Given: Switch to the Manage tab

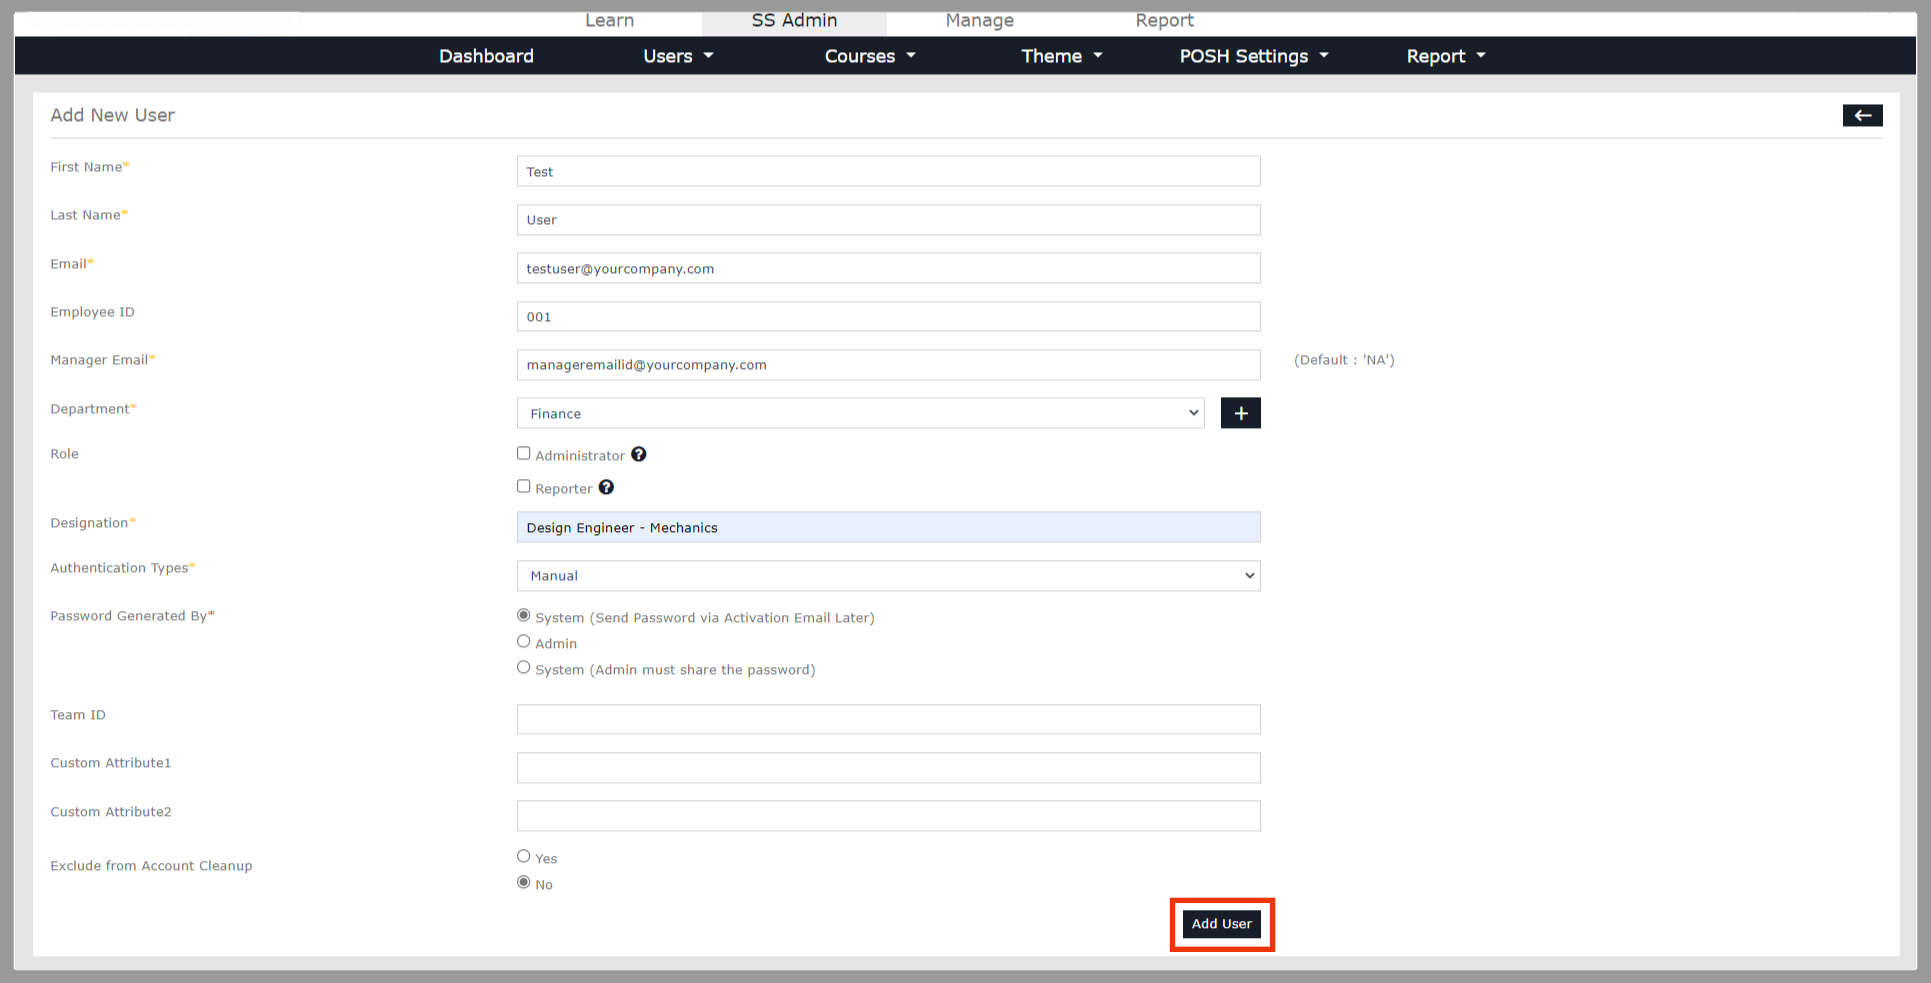Looking at the screenshot, I should pyautogui.click(x=979, y=21).
